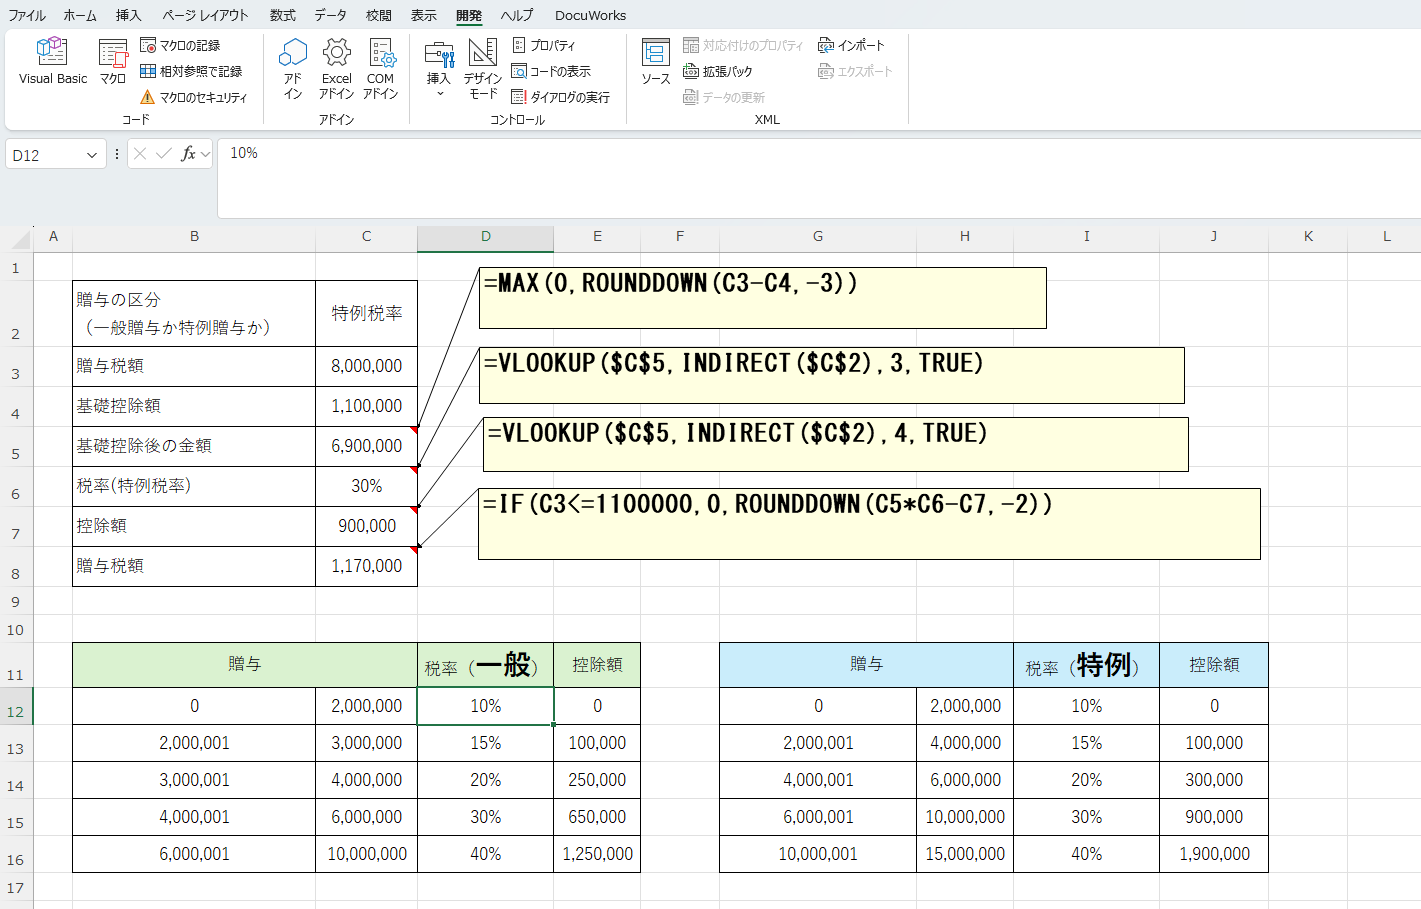The height and width of the screenshot is (909, 1421).
Task: Start マクロの記録 macro recording
Action: [180, 45]
